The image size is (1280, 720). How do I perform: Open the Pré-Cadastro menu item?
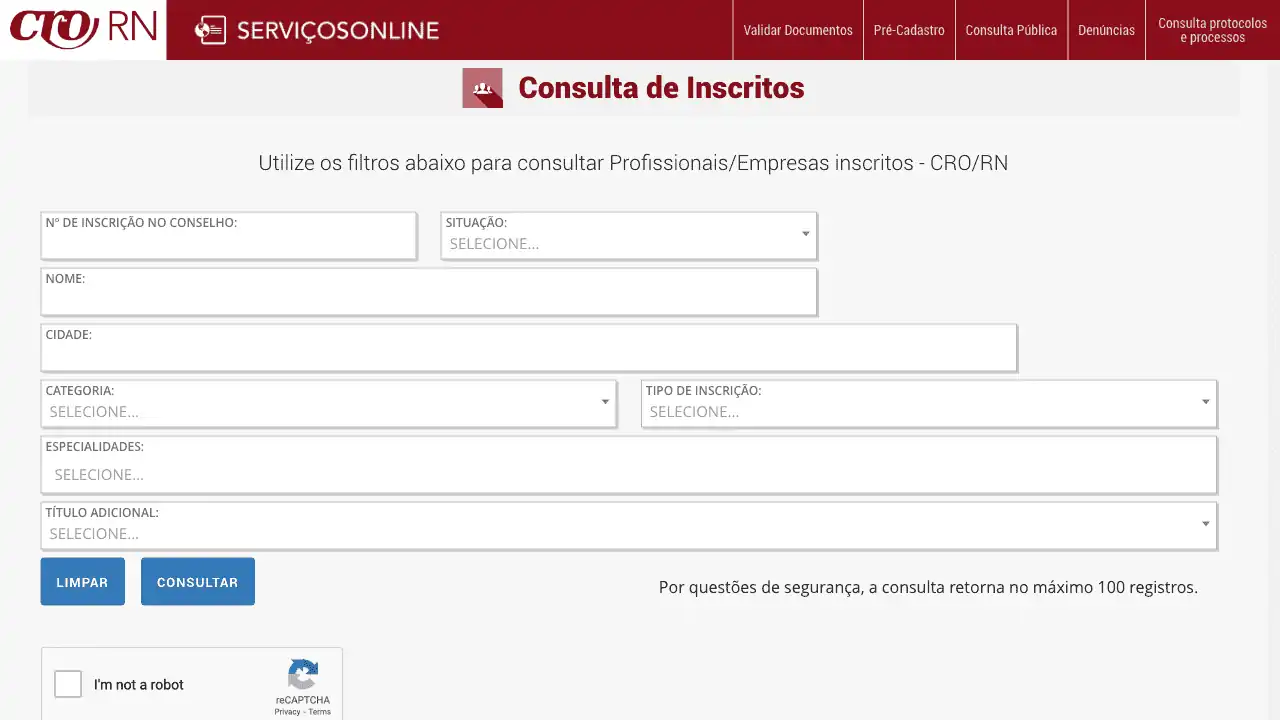coord(909,30)
